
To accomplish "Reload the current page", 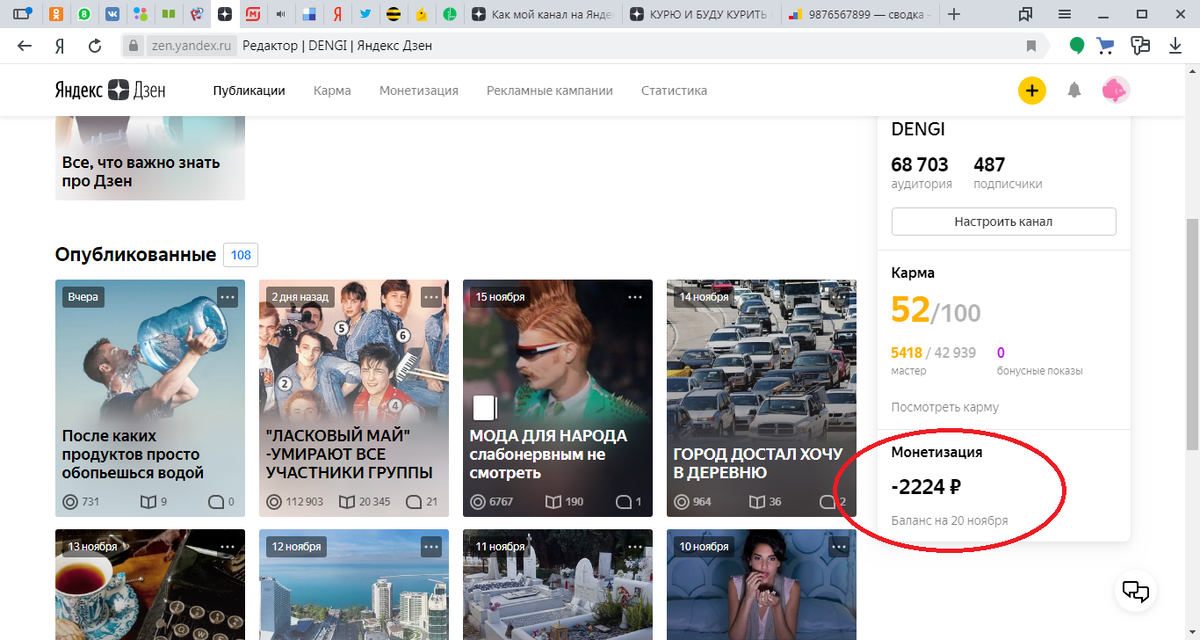I will click(x=95, y=46).
